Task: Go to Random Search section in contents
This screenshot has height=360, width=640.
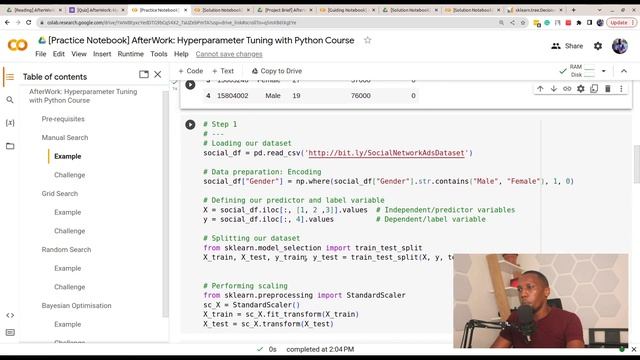Action: pos(66,250)
